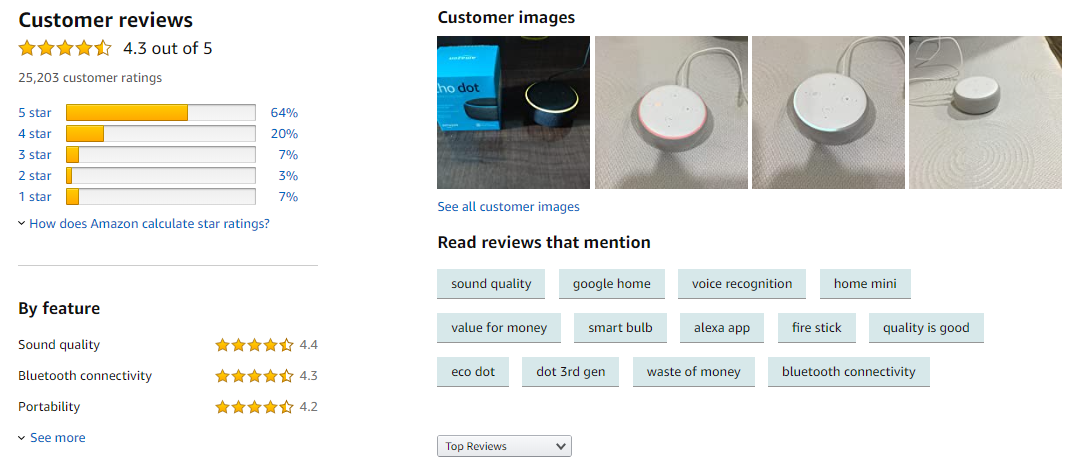Open the first customer image with box
Screen dimensions: 1084x467
(x=513, y=113)
